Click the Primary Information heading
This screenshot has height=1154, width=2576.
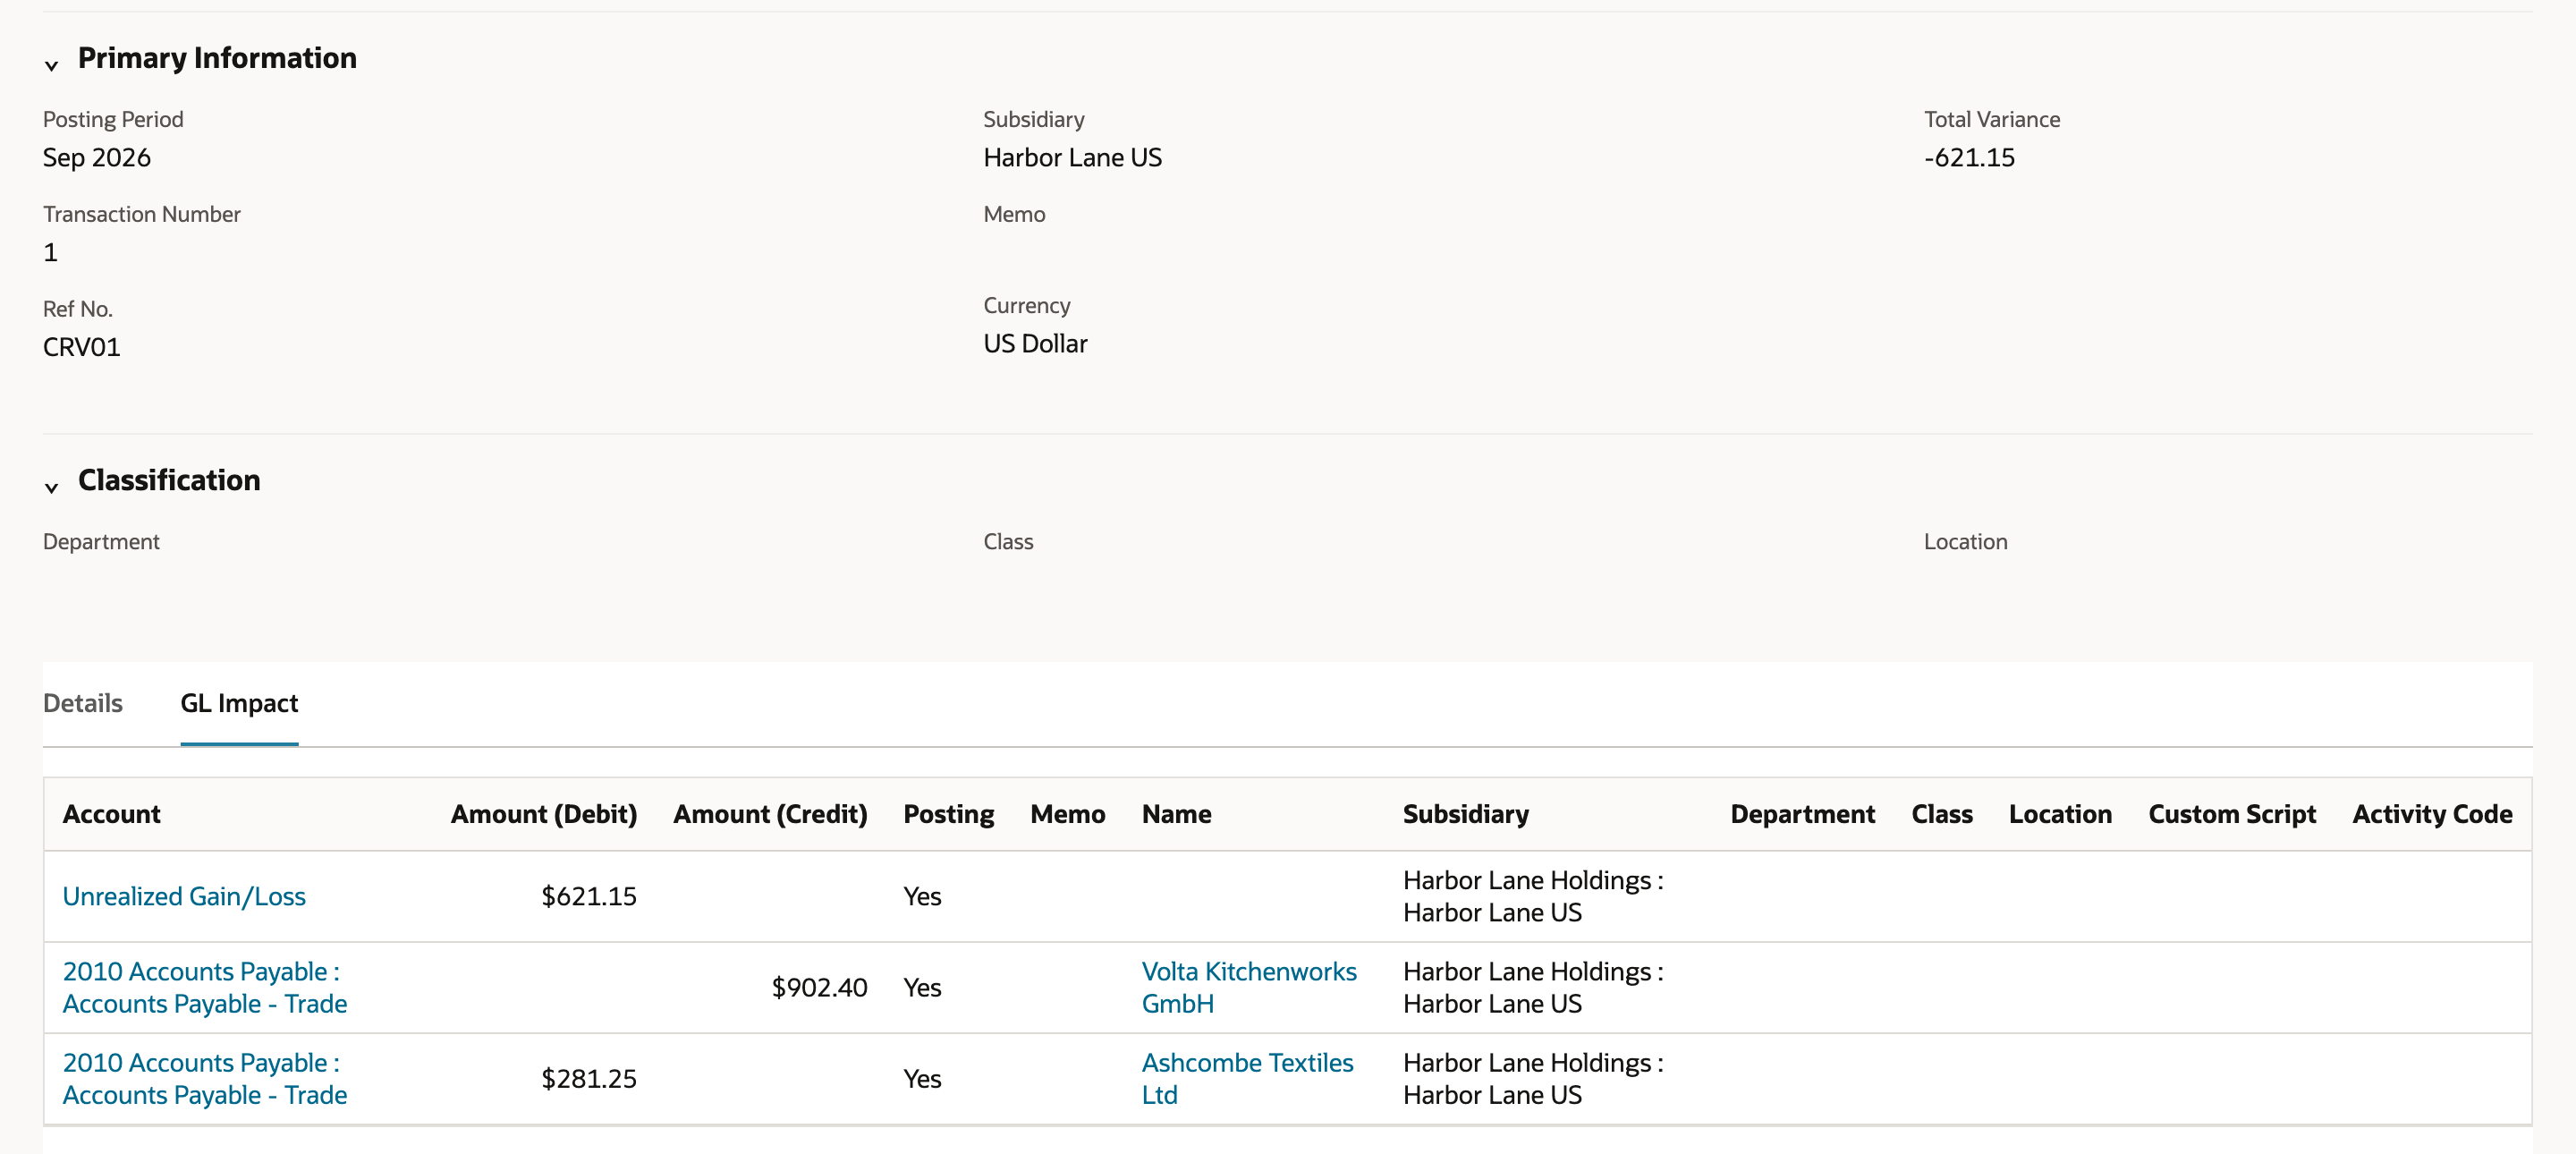[217, 58]
